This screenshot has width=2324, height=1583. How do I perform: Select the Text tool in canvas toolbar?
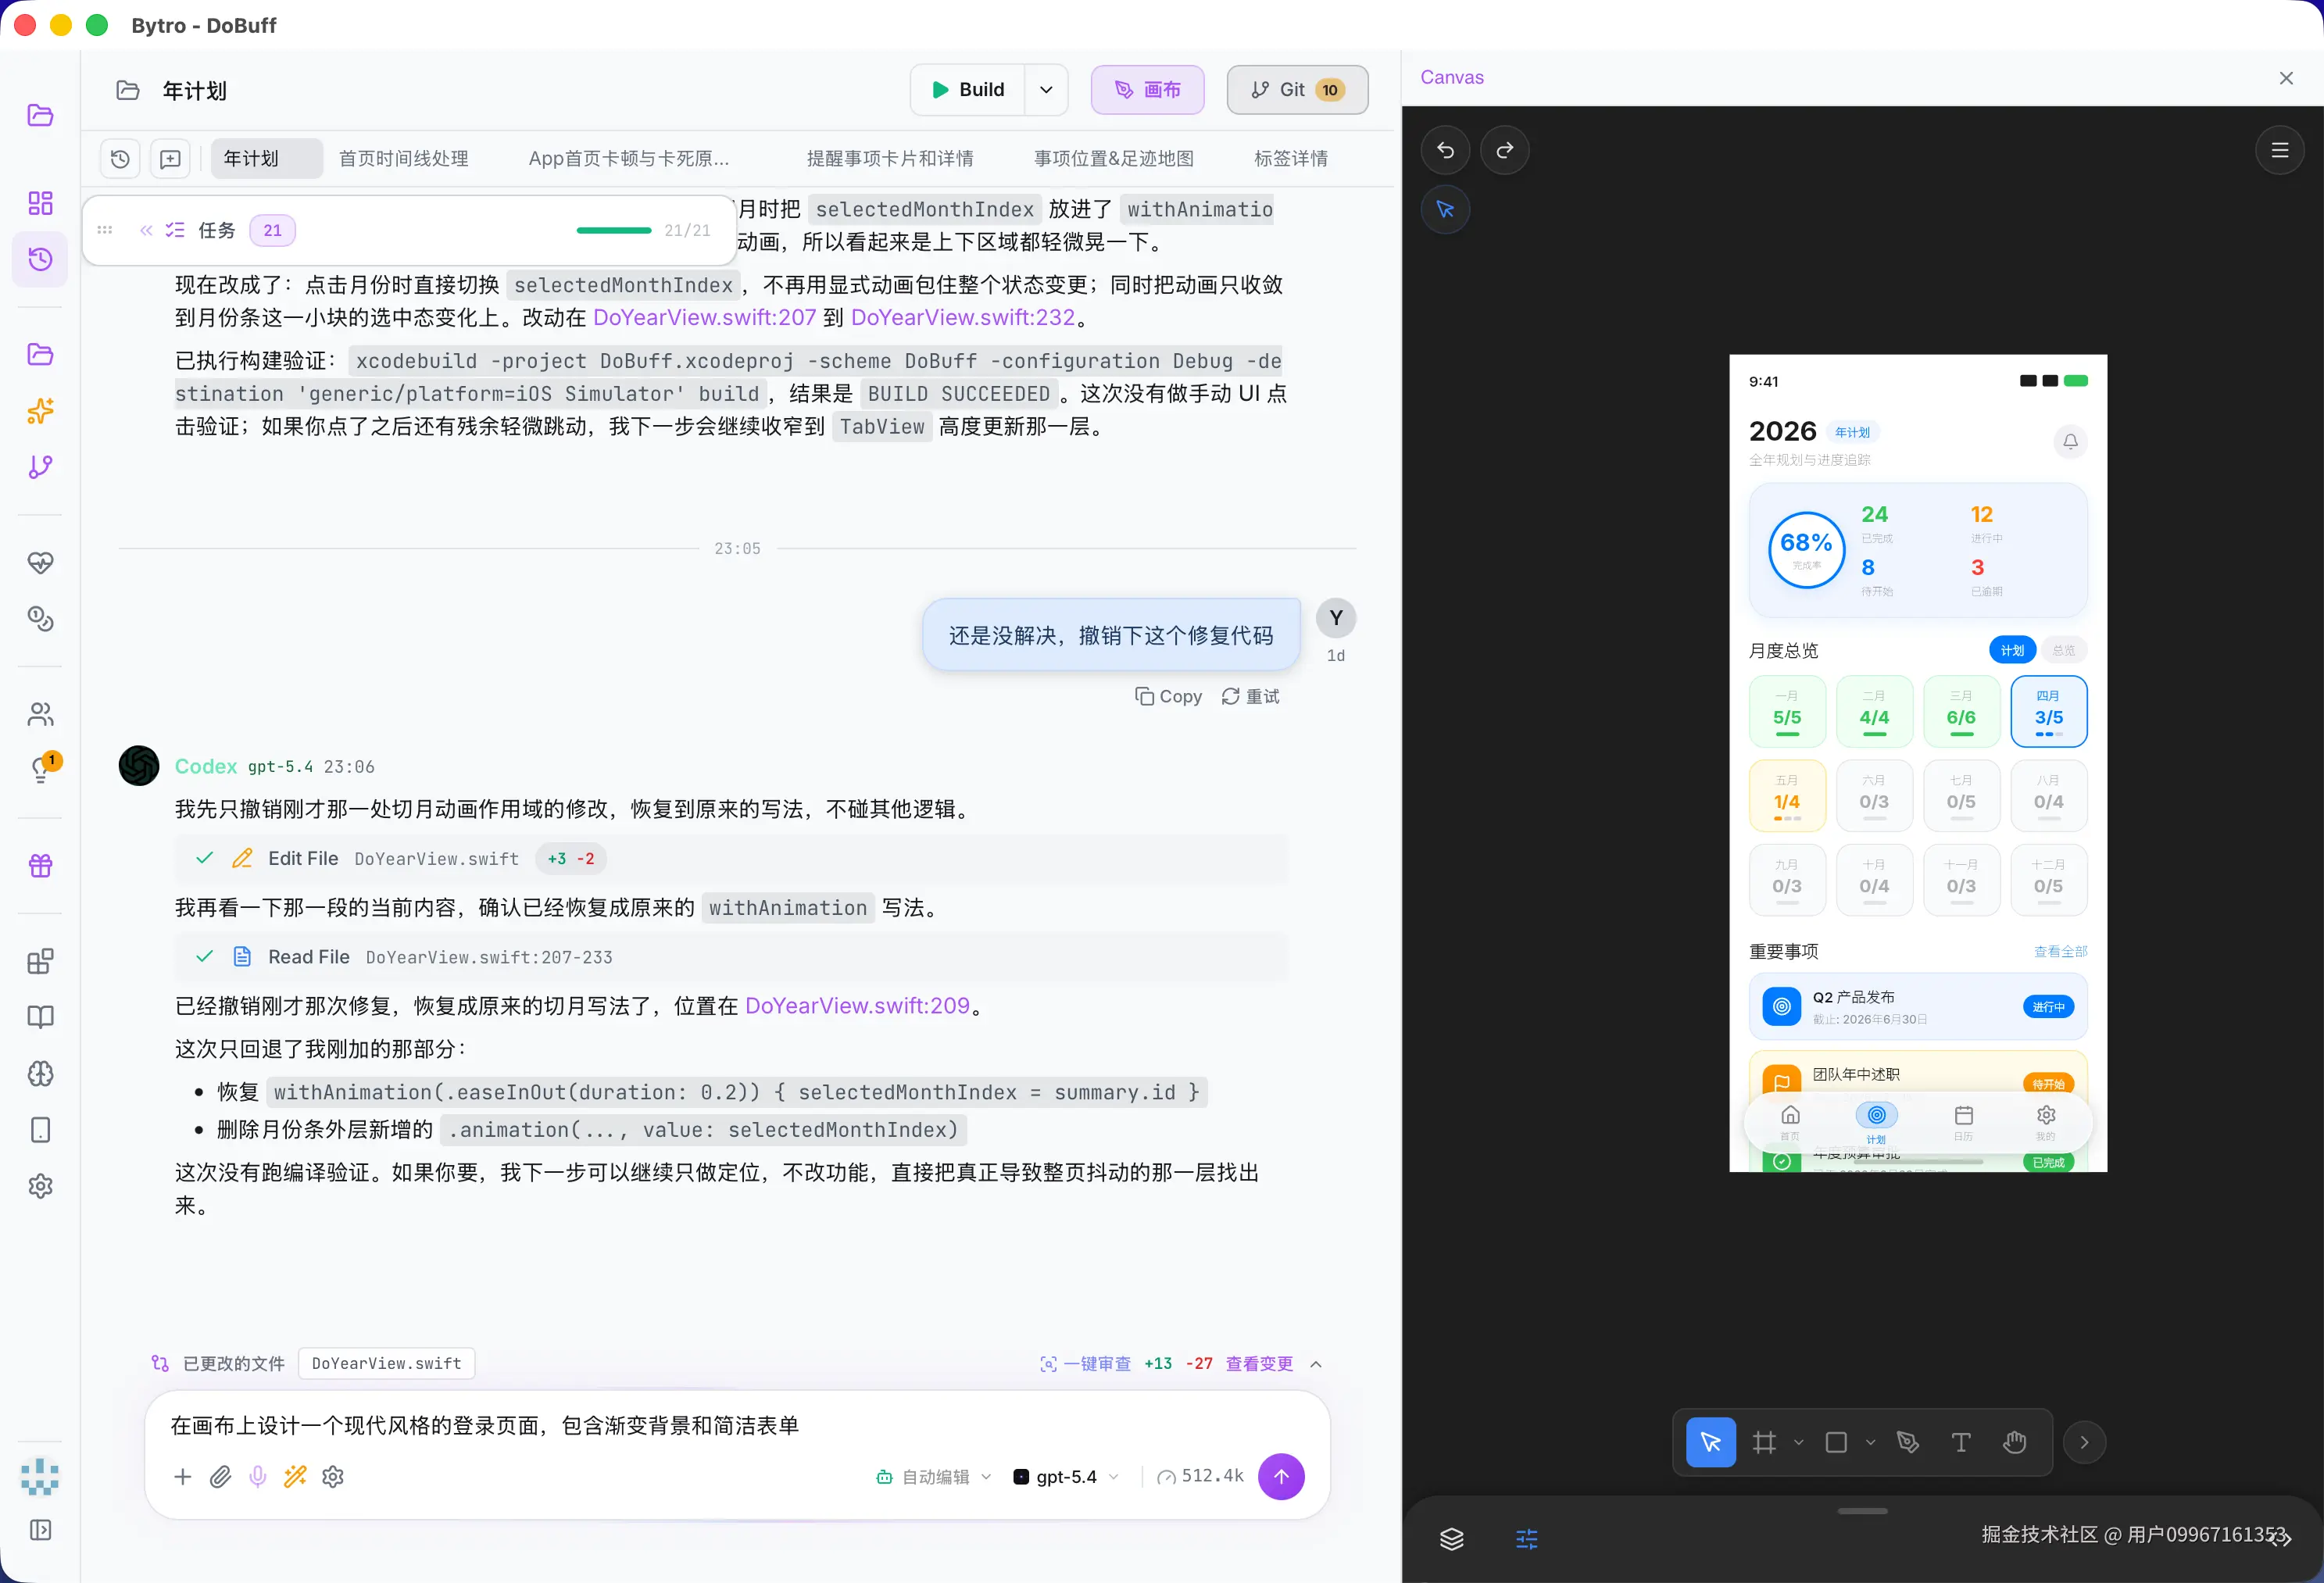(1960, 1442)
